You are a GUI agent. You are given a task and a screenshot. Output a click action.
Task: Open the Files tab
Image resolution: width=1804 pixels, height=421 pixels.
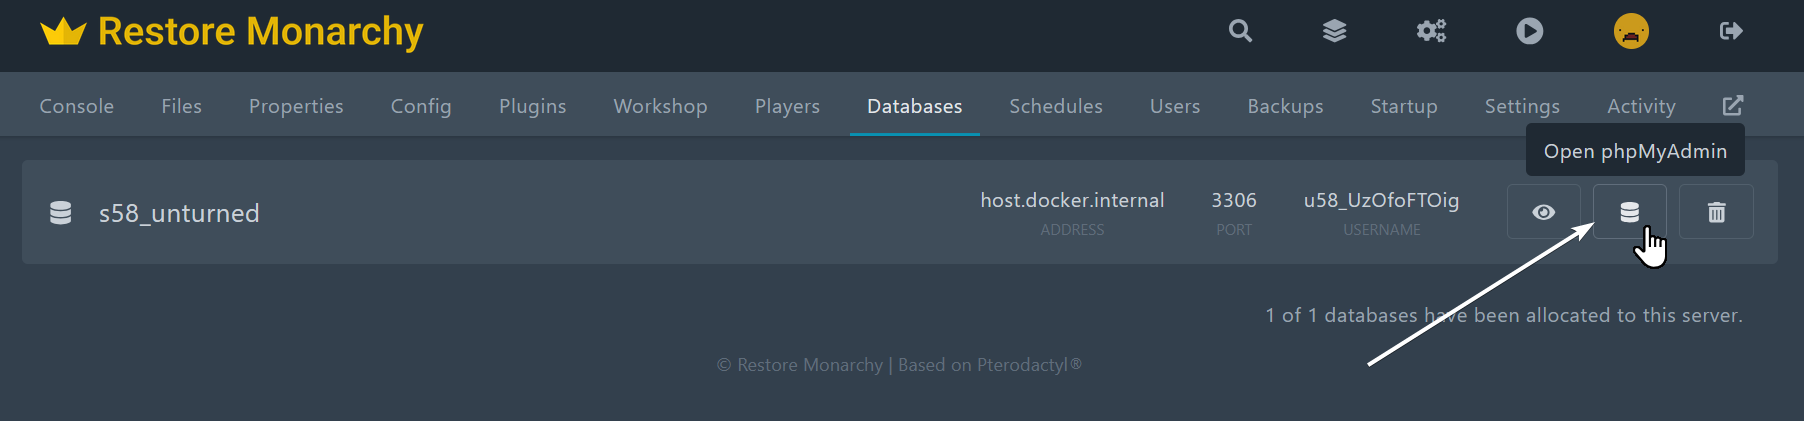(x=181, y=106)
